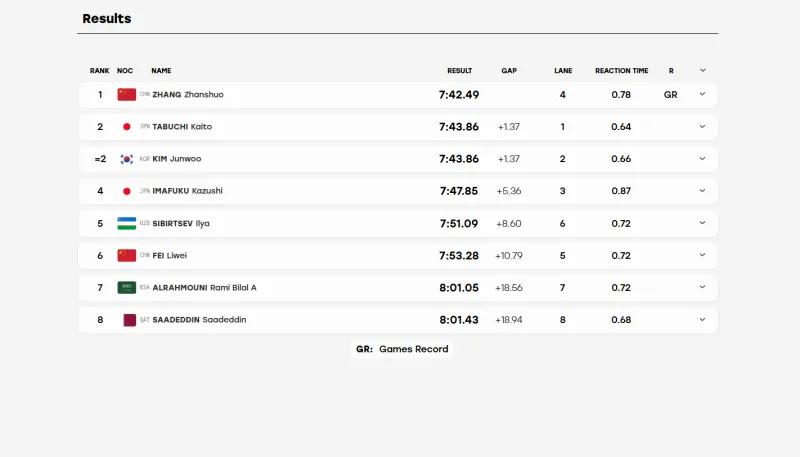The height and width of the screenshot is (457, 800).
Task: Click China flag beside ZHANG Zhanshuo
Action: 127,94
